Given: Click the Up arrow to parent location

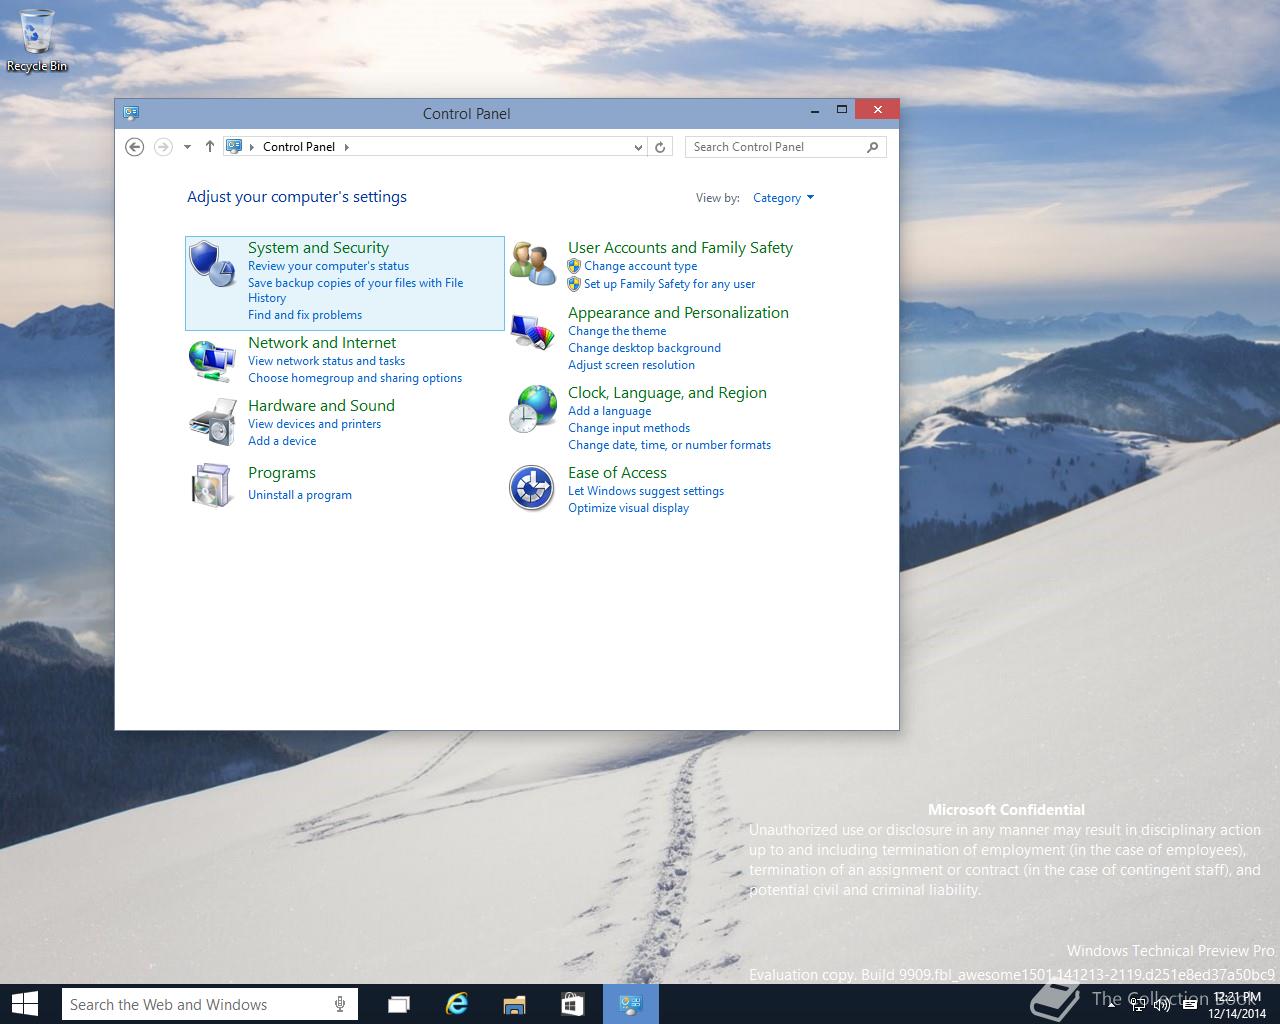Looking at the screenshot, I should click(209, 147).
